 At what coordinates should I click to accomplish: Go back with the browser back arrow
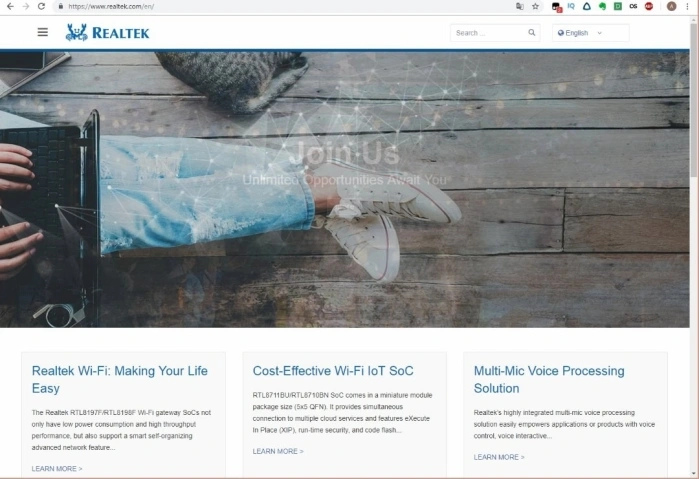coord(10,6)
